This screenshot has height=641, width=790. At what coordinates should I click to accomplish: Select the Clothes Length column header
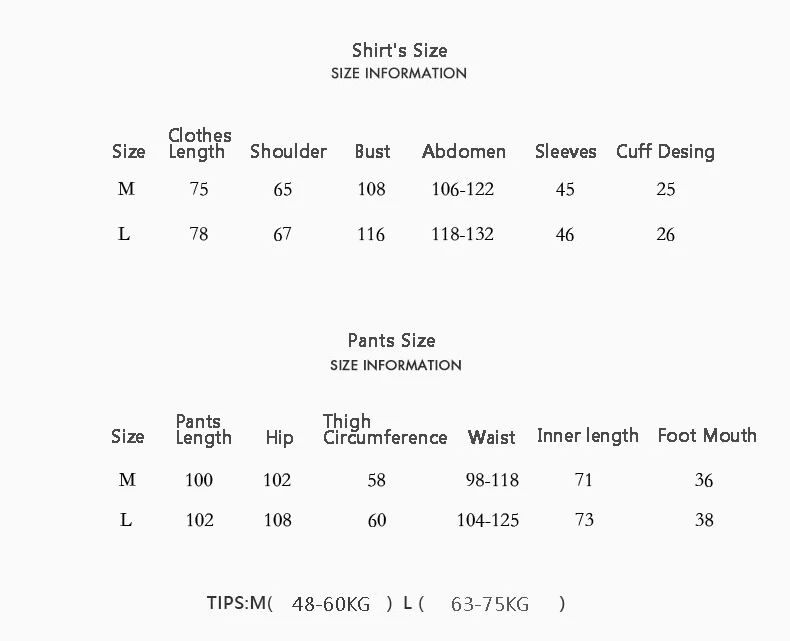pyautogui.click(x=200, y=144)
